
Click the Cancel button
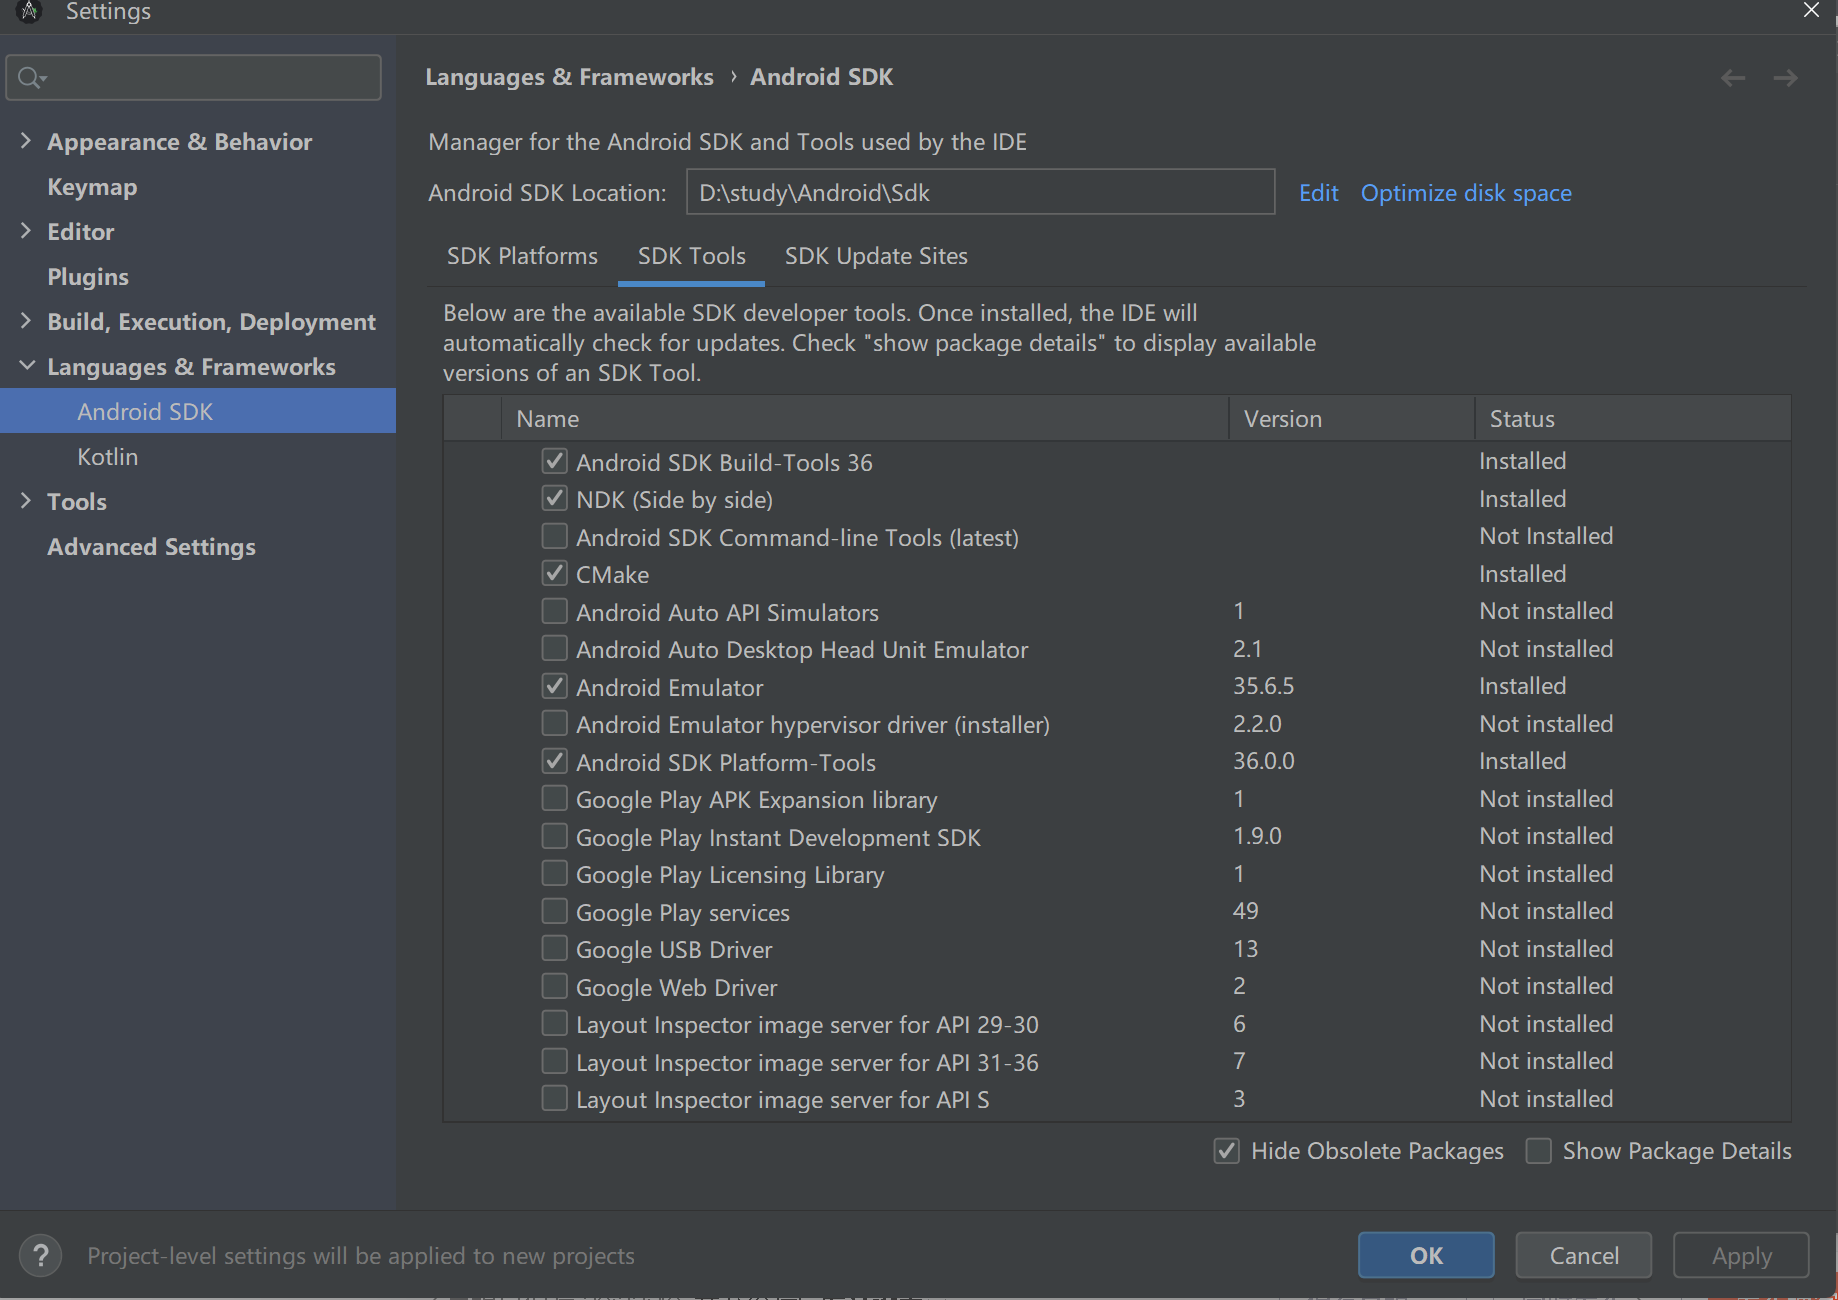click(x=1584, y=1255)
